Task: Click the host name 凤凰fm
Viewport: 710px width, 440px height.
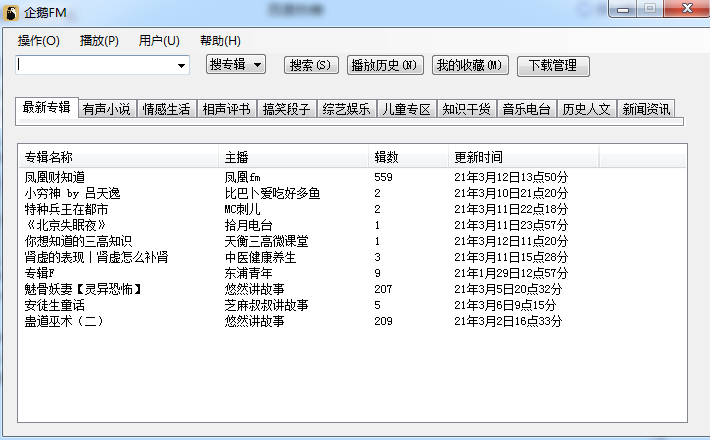Action: pyautogui.click(x=243, y=177)
